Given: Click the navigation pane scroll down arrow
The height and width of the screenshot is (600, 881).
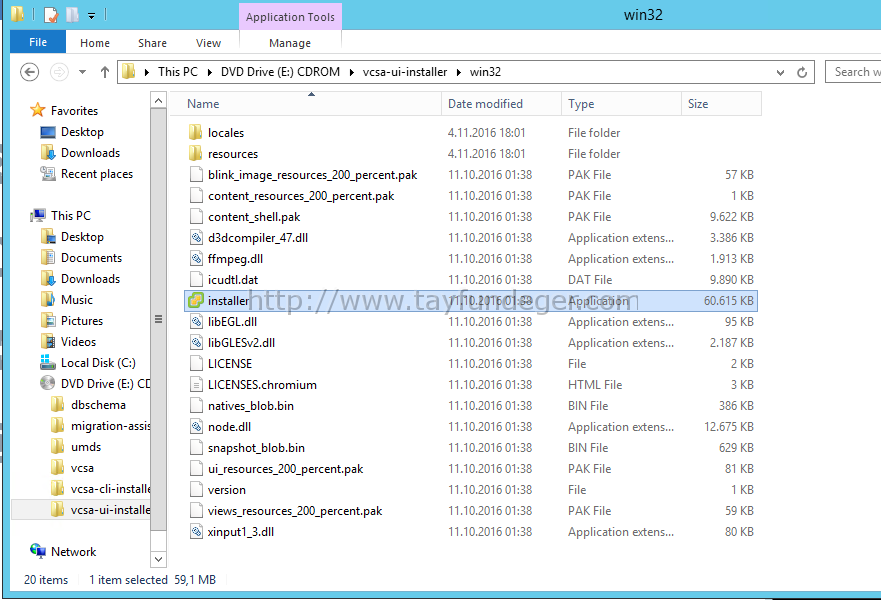Looking at the screenshot, I should click(158, 559).
